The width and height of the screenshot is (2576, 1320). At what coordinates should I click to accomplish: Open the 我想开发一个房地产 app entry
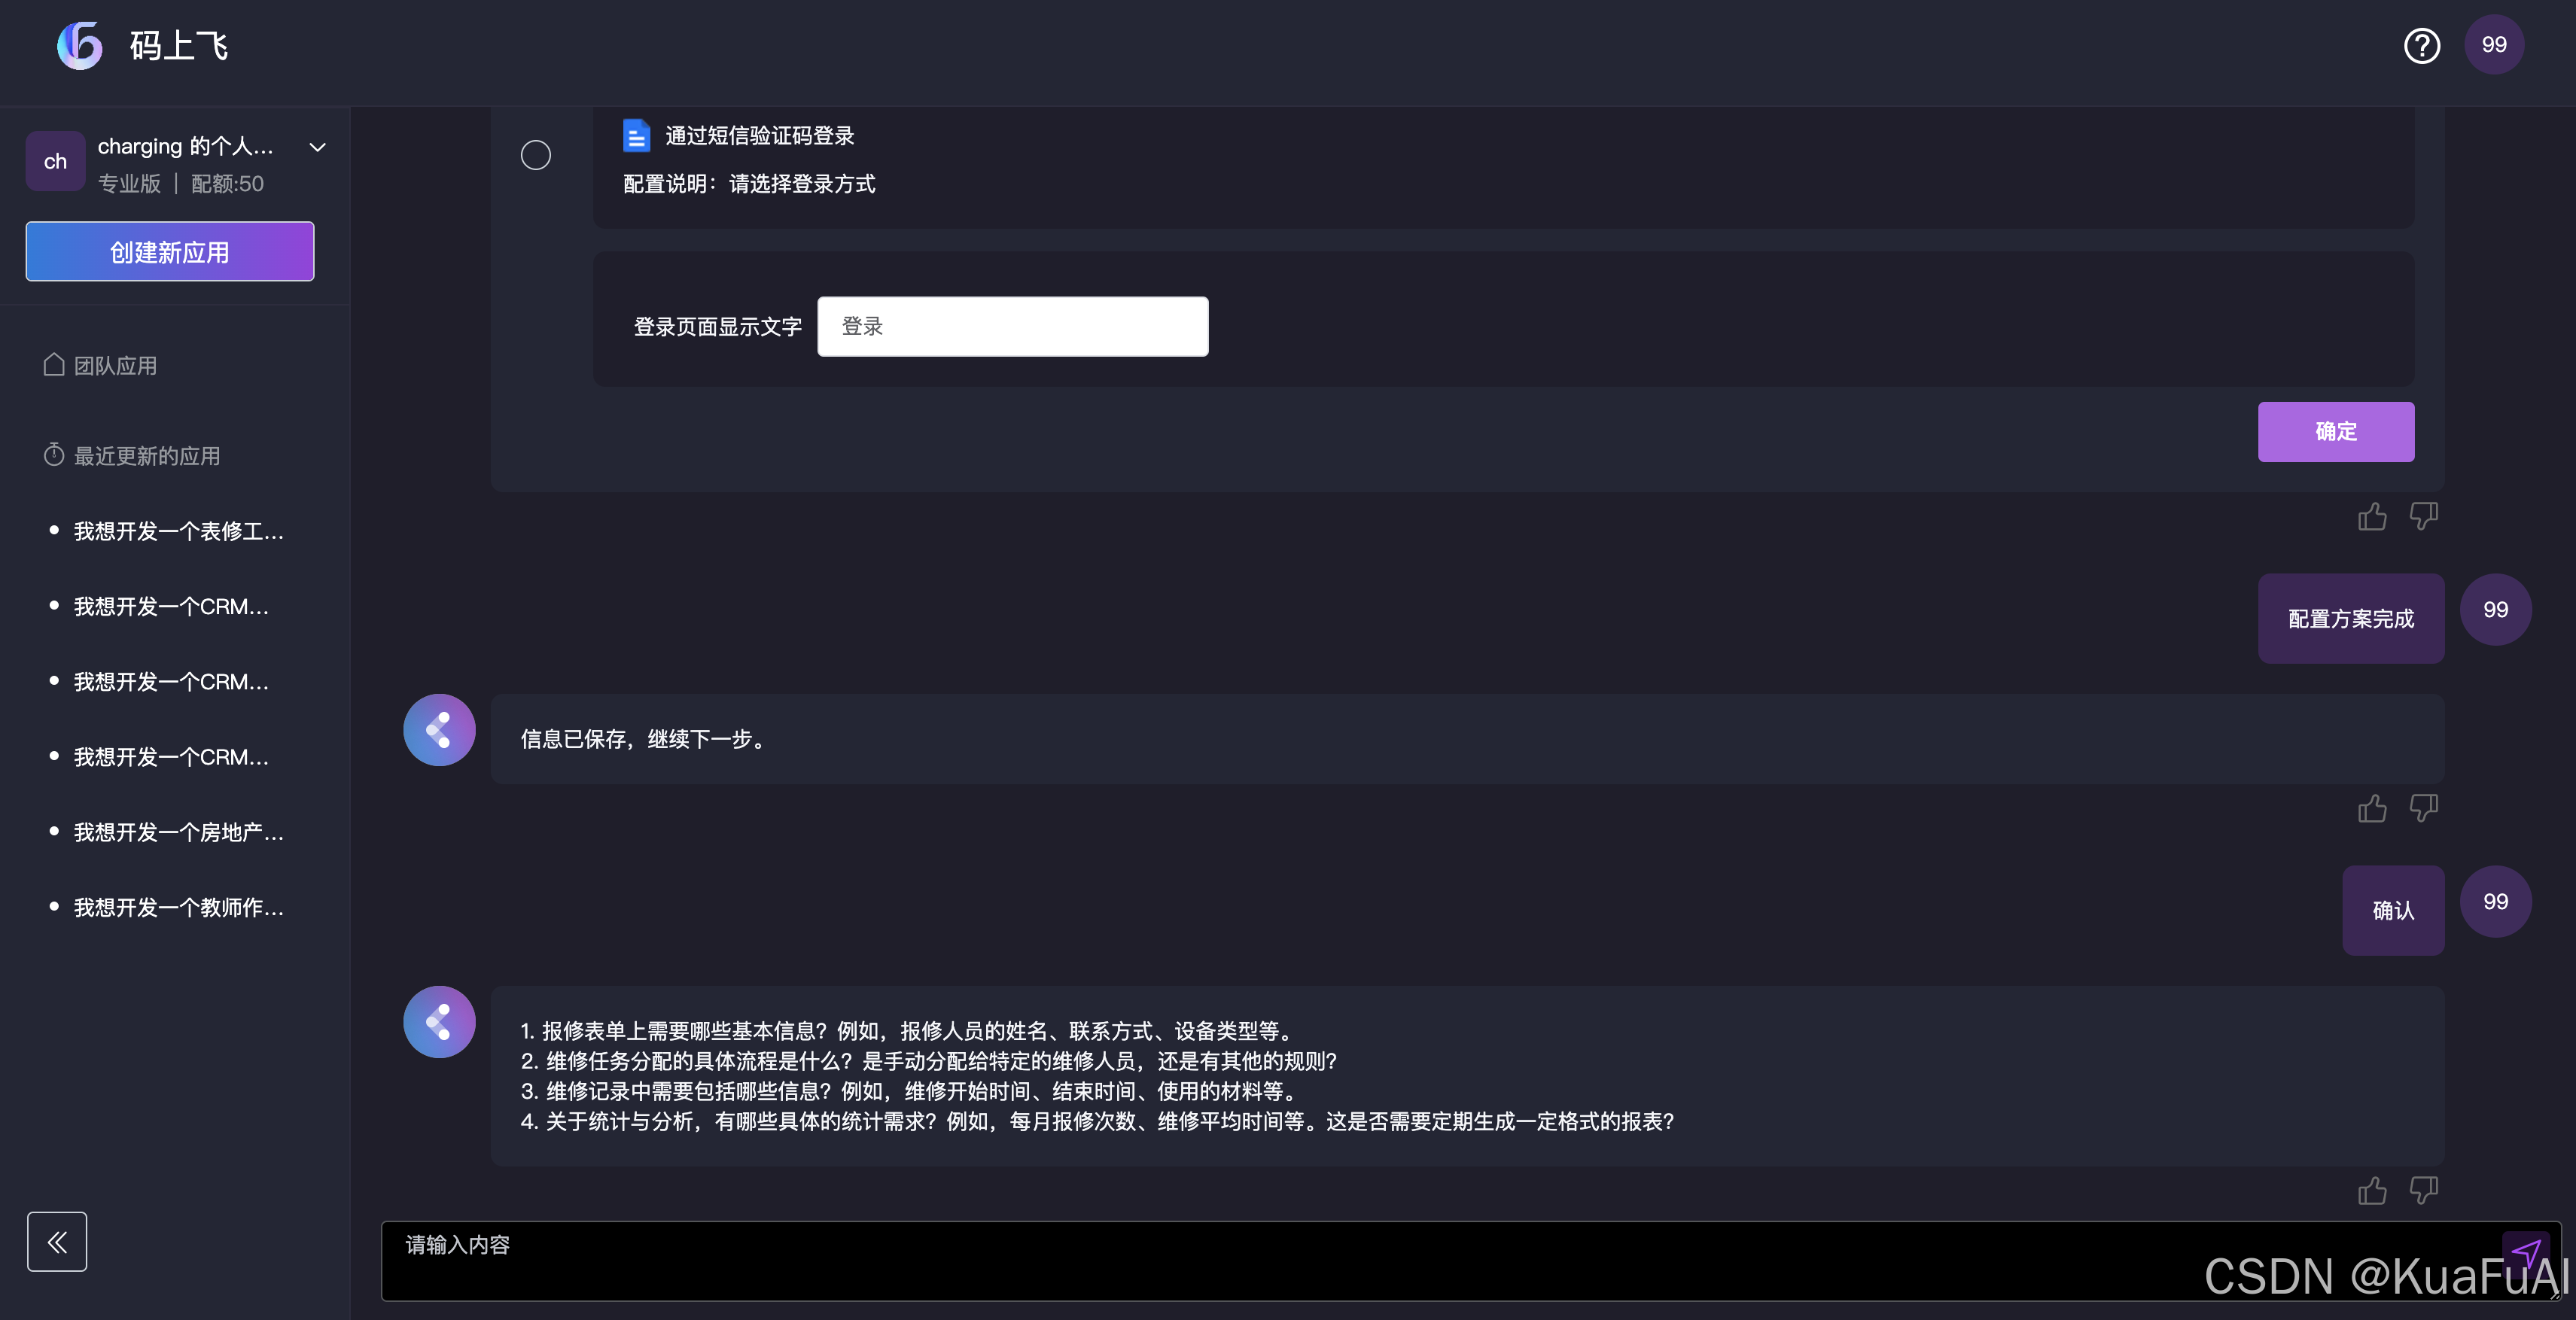tap(178, 832)
